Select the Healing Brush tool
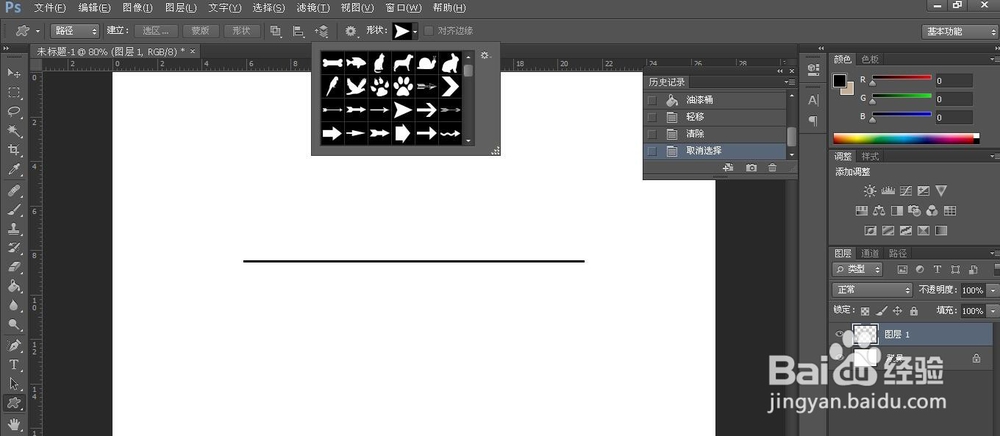The width and height of the screenshot is (1000, 436). pos(13,191)
